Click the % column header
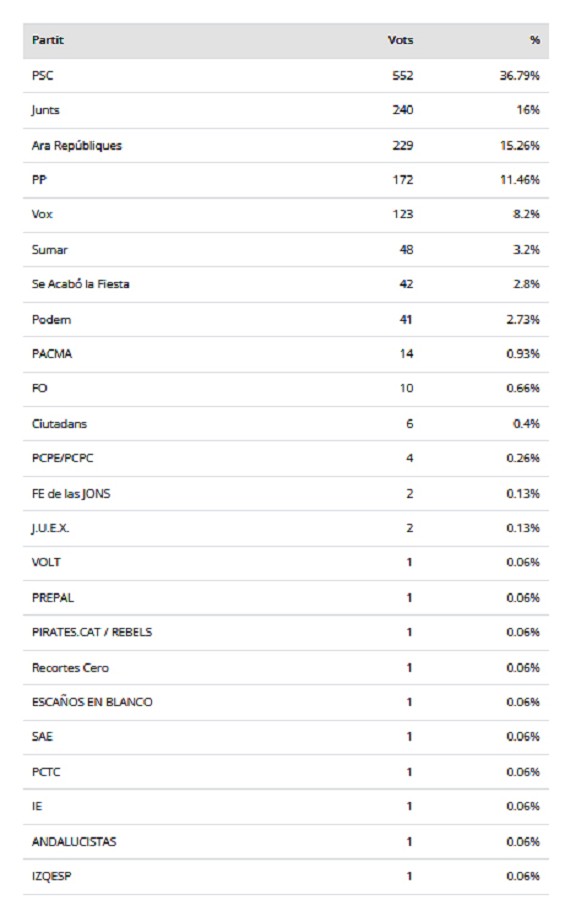 point(535,40)
